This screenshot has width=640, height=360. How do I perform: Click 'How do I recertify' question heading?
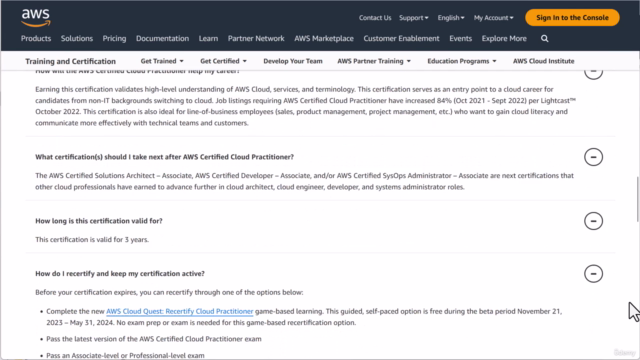click(120, 273)
